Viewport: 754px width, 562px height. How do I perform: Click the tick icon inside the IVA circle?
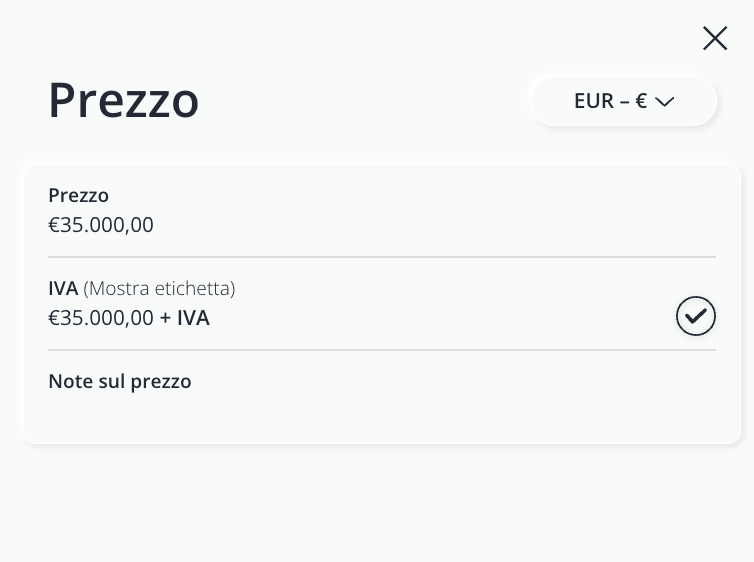pyautogui.click(x=696, y=316)
